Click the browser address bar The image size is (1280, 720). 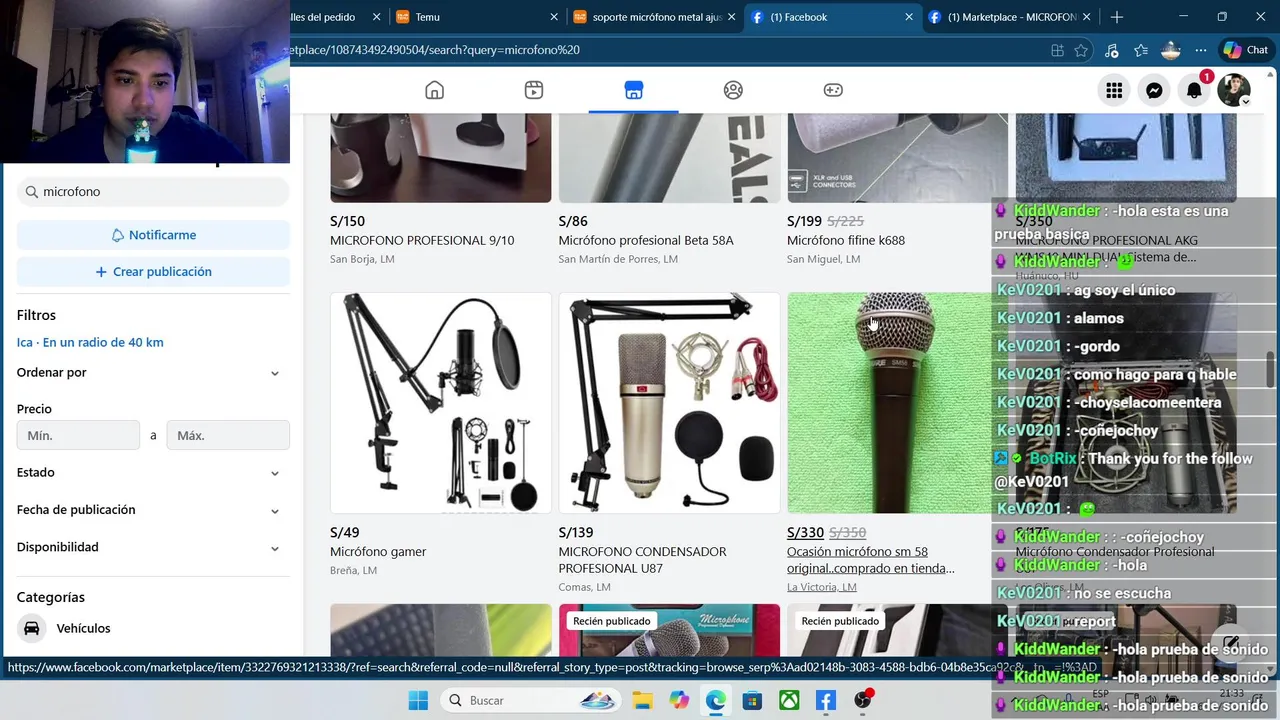click(660, 50)
